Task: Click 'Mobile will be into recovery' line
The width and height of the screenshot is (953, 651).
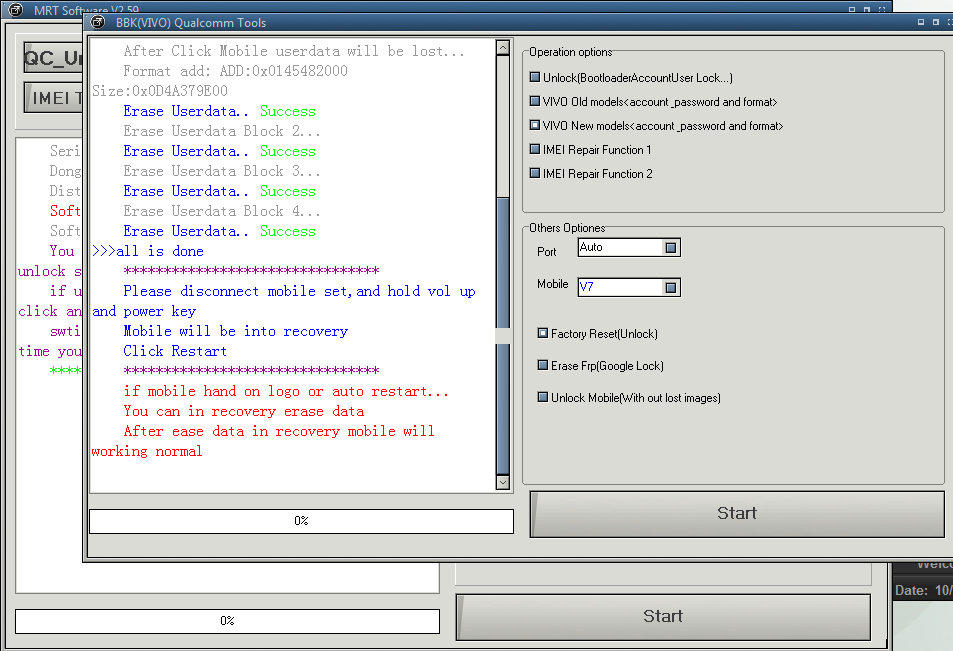Action: [235, 331]
